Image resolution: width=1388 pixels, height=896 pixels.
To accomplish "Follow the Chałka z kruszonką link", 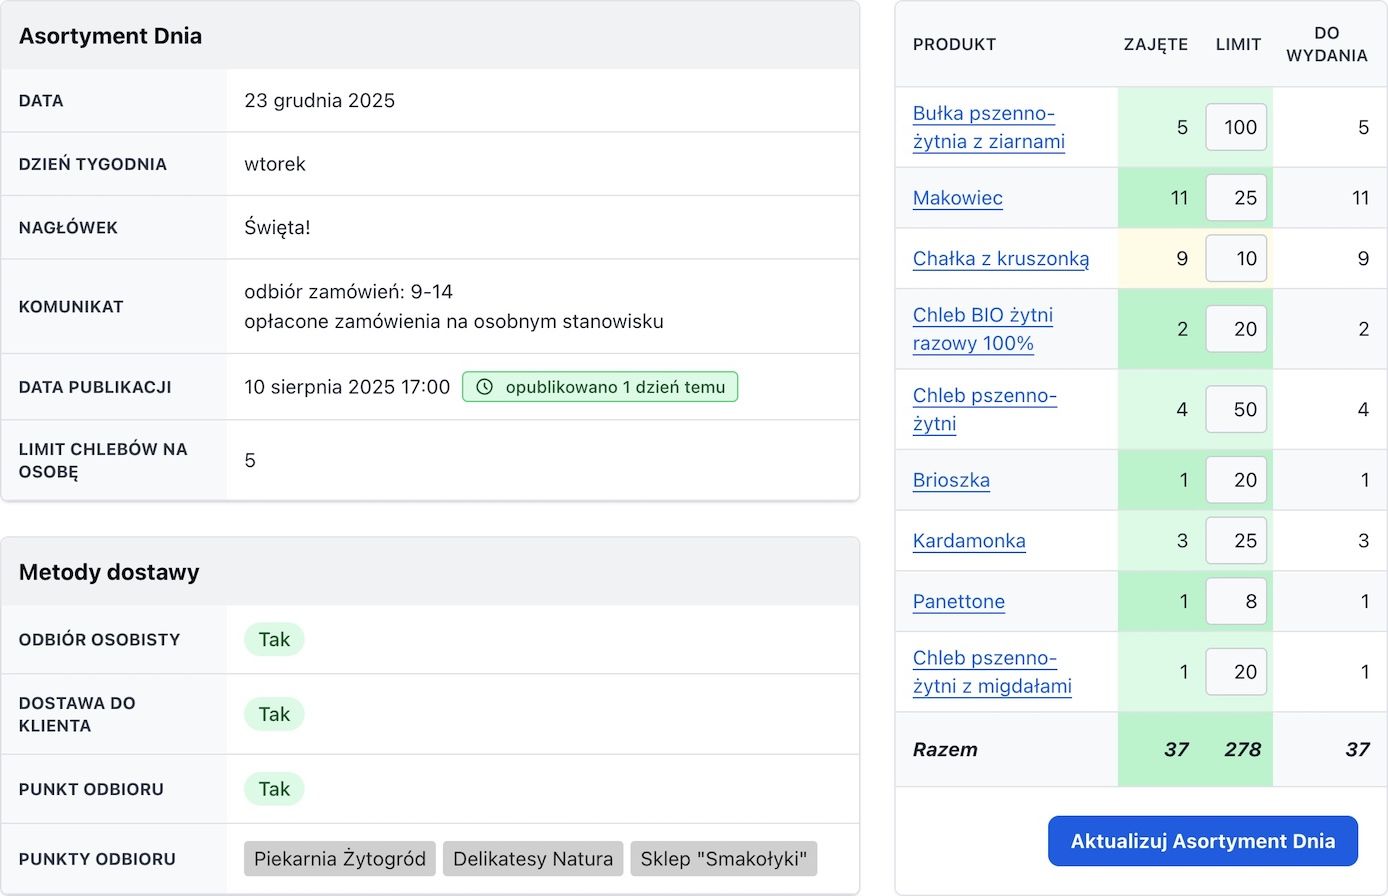I will pos(1000,259).
